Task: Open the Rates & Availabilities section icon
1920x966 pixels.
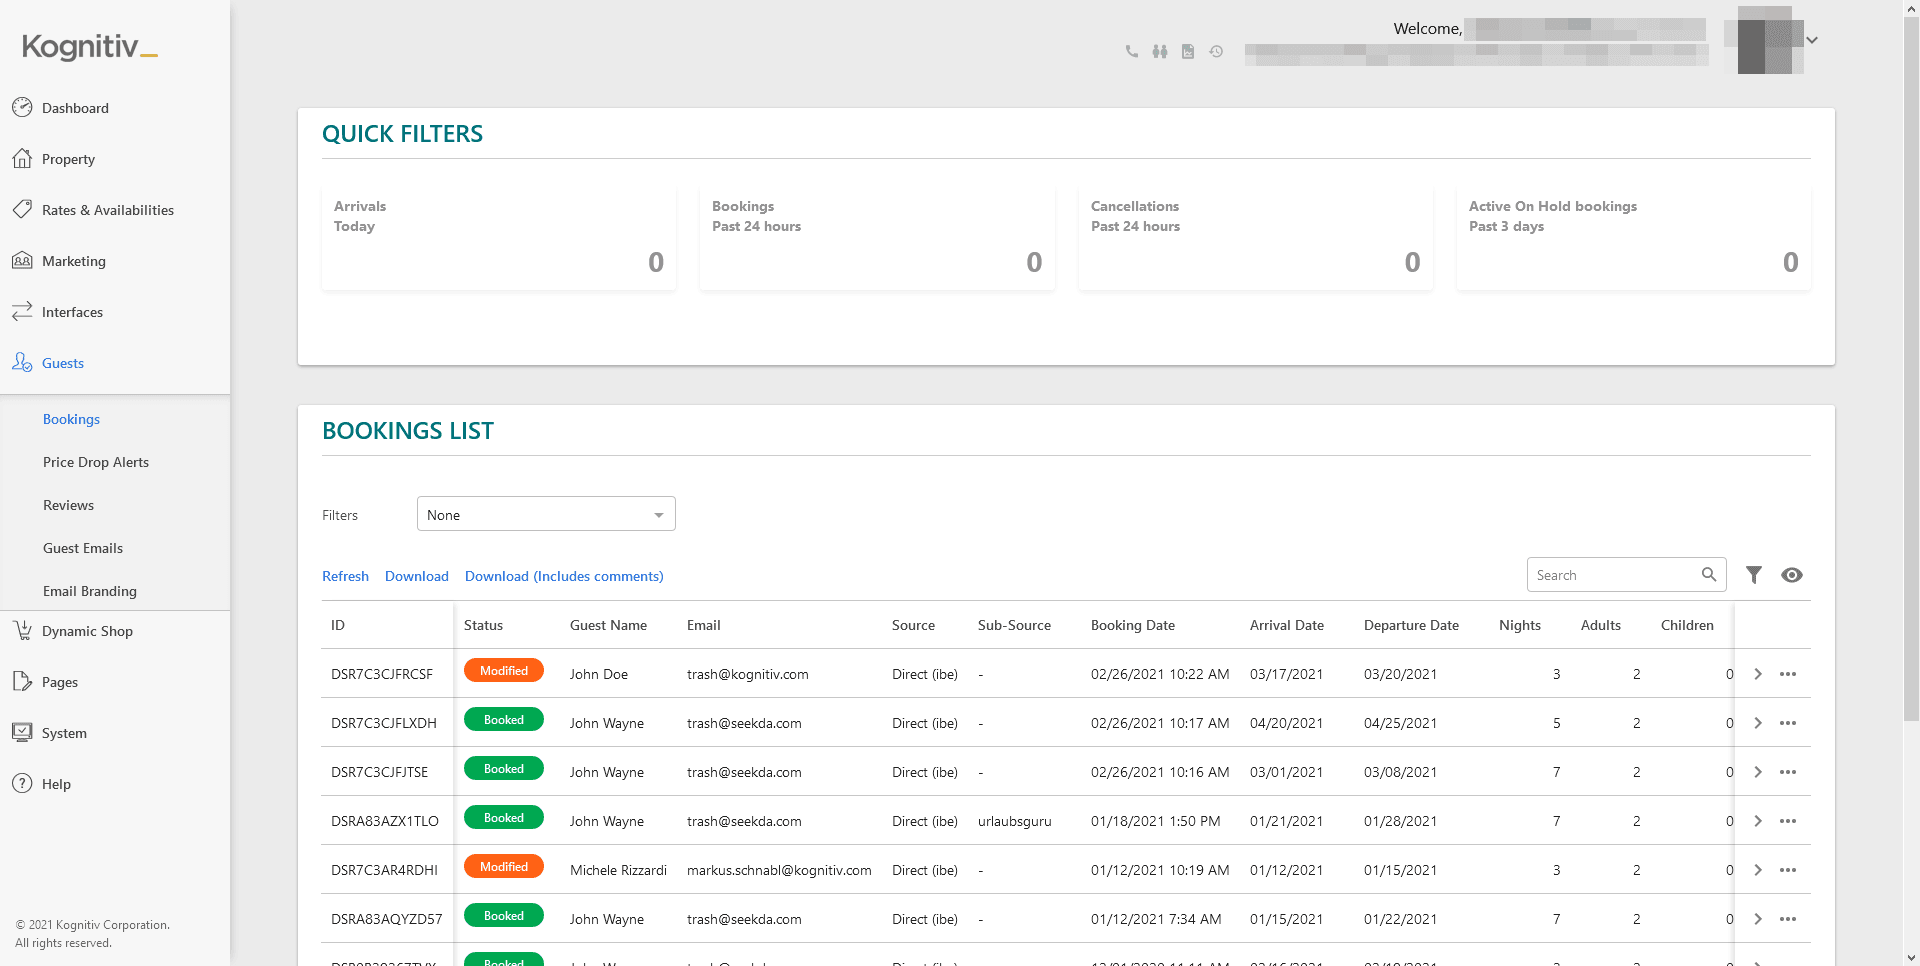Action: point(23,209)
